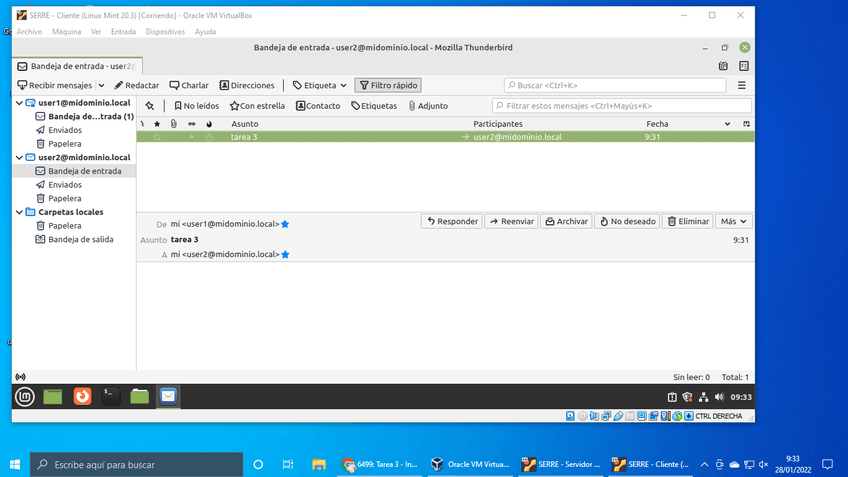The height and width of the screenshot is (477, 848).
Task: Click the star next to sender user1@midominio.local
Action: tap(286, 224)
